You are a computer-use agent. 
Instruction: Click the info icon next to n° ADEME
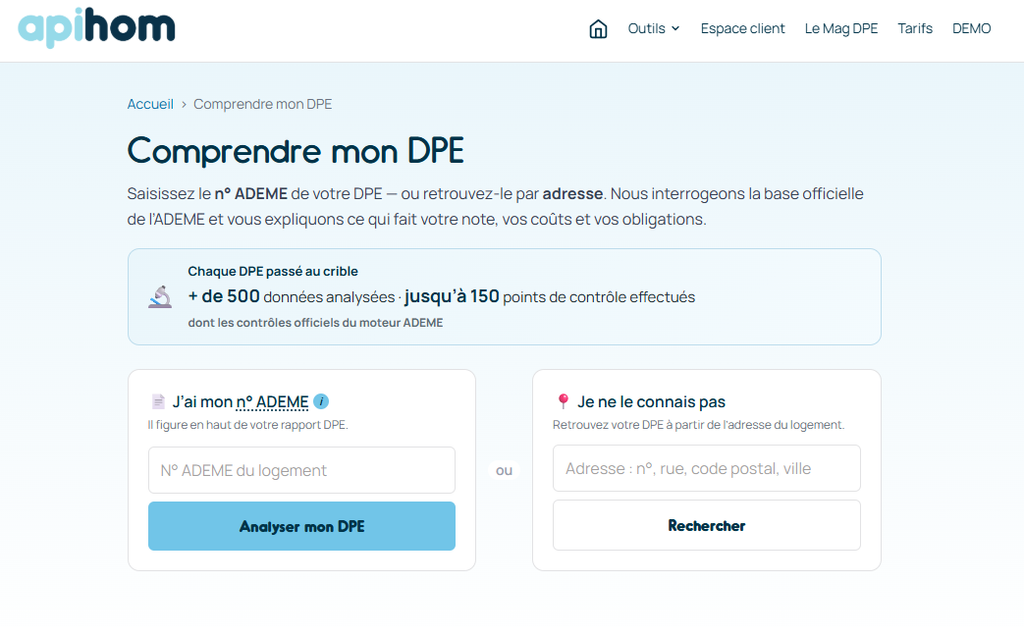pyautogui.click(x=321, y=402)
